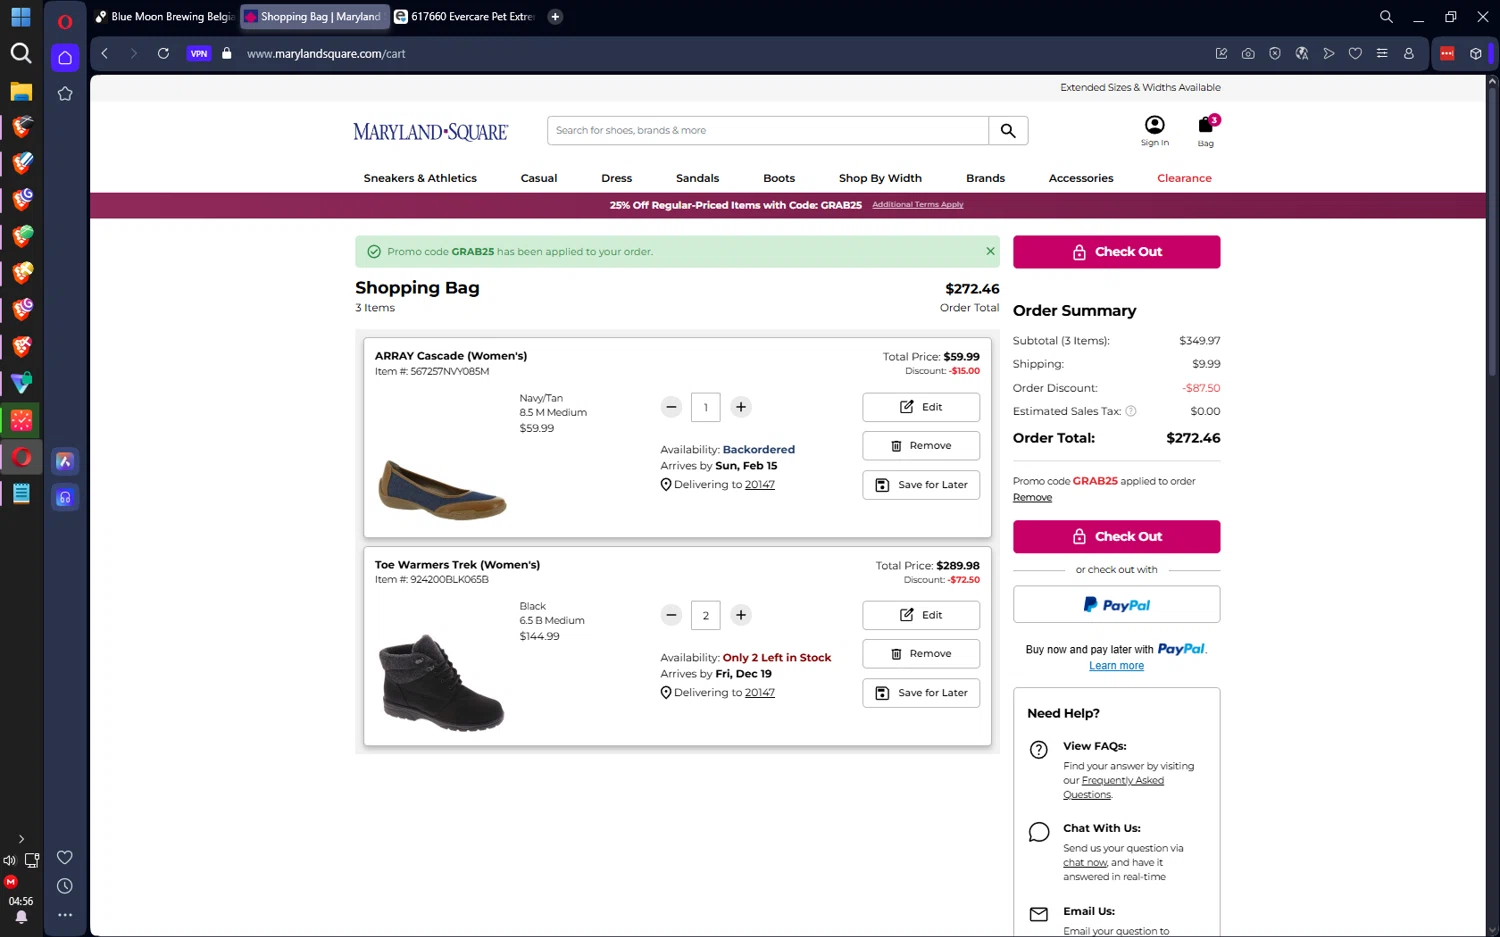Save ARRAY Cascade for later
This screenshot has width=1500, height=937.
tap(921, 485)
